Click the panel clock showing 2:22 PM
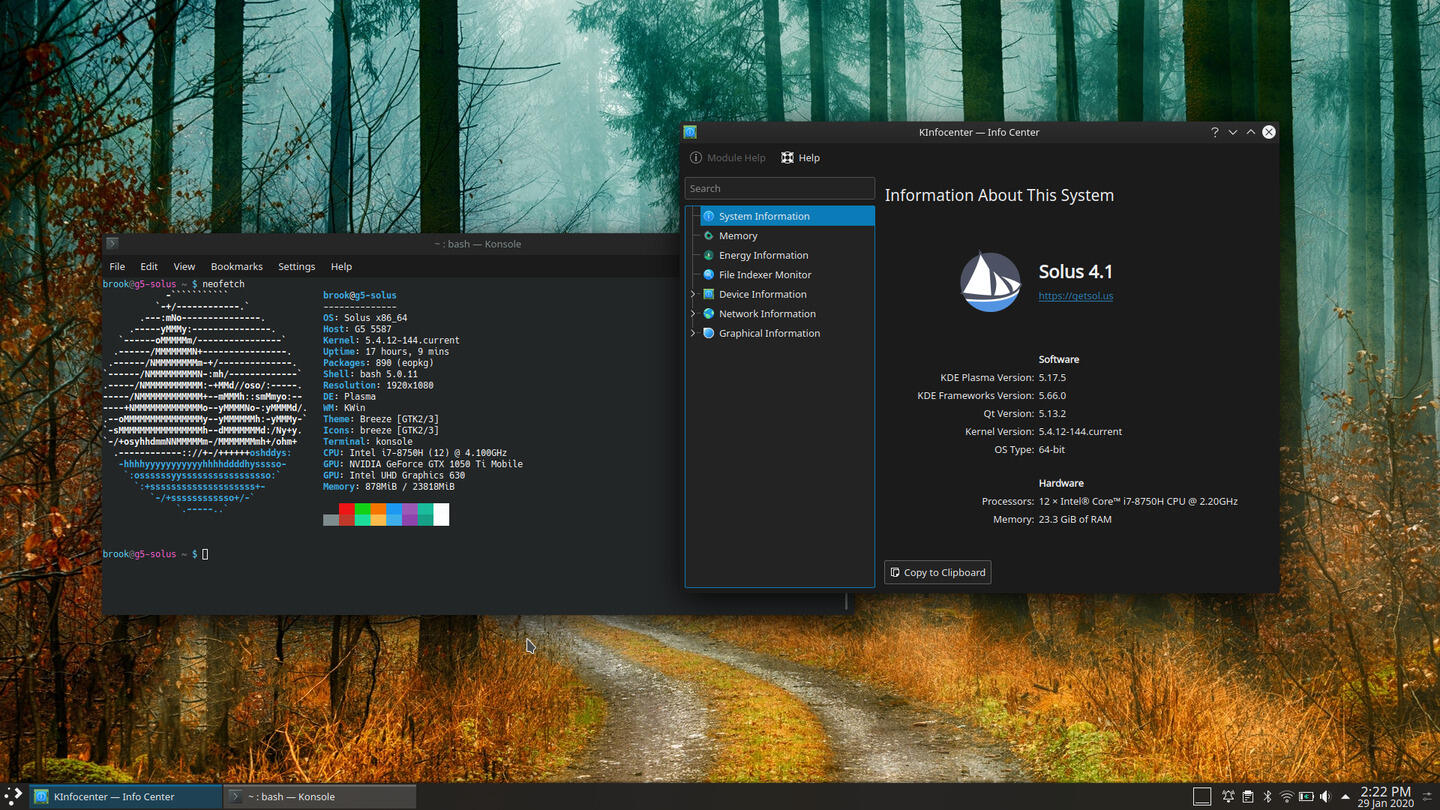The height and width of the screenshot is (810, 1440). point(1385,796)
